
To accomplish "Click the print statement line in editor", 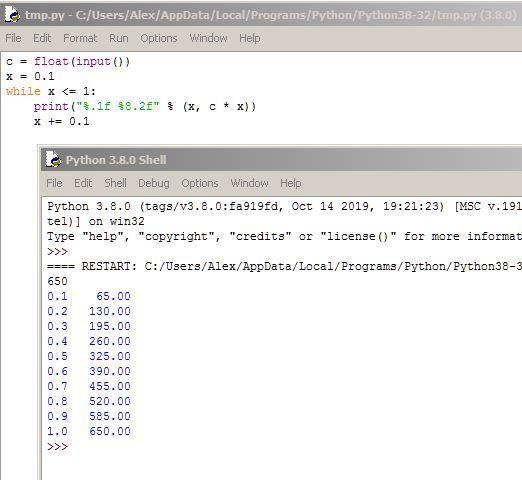I will 145,106.
